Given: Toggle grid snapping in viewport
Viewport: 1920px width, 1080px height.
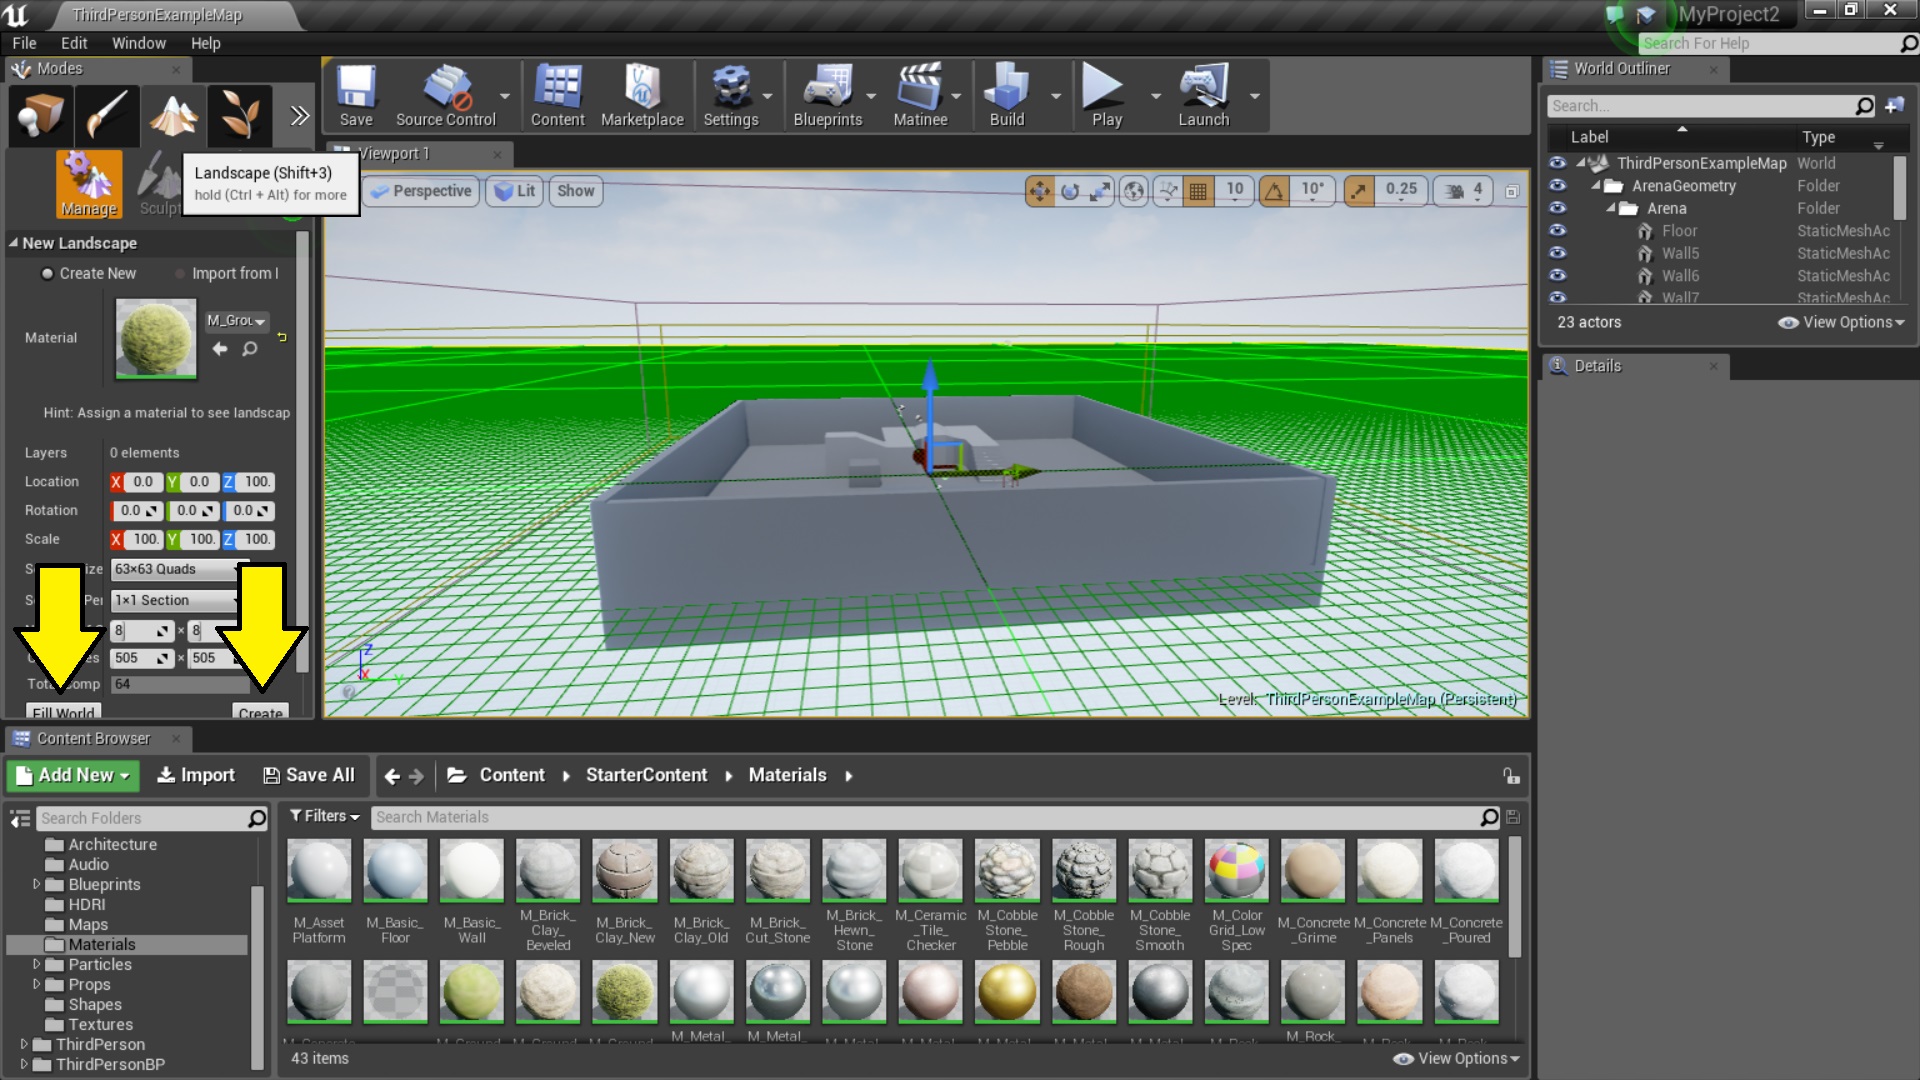Looking at the screenshot, I should (x=1198, y=191).
